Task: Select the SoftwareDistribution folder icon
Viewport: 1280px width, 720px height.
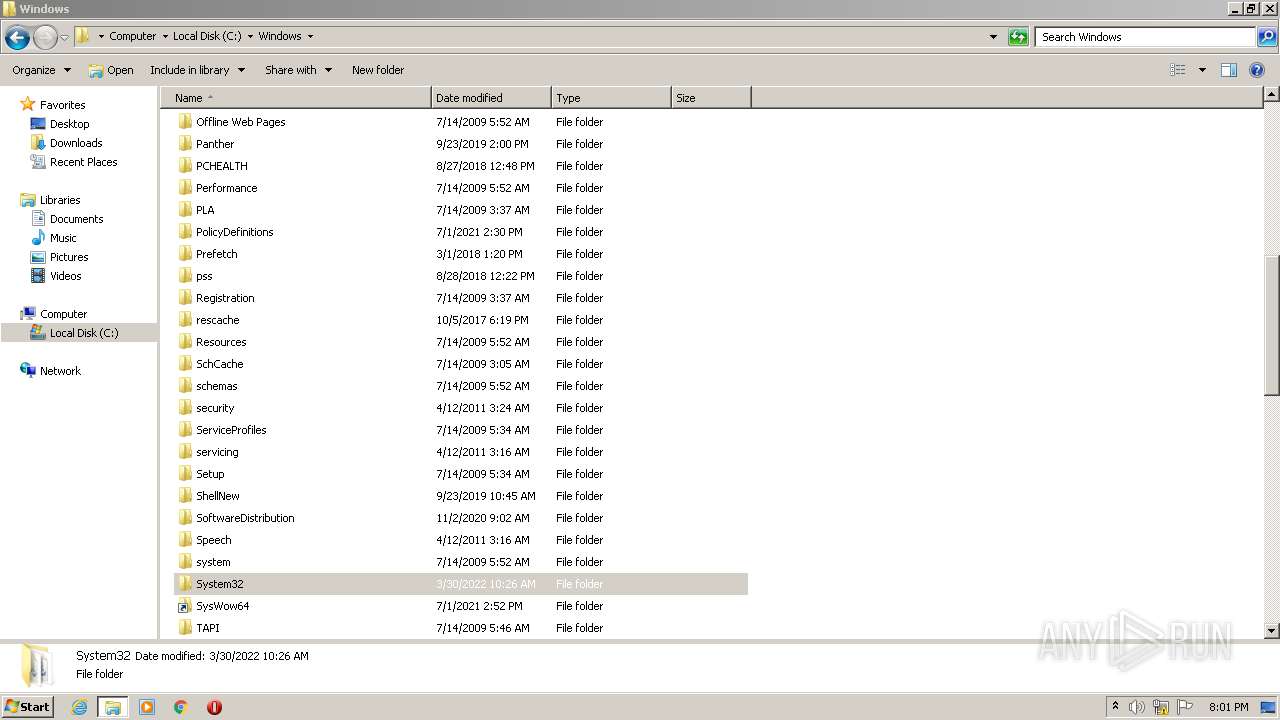Action: pos(185,518)
